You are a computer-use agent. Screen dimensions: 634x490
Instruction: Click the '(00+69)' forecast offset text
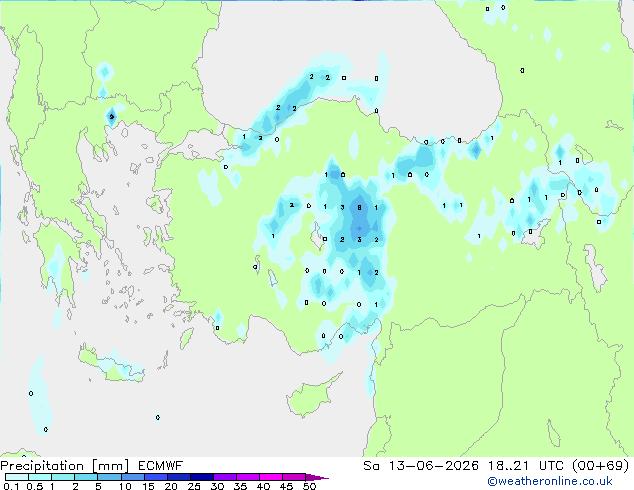click(x=601, y=466)
